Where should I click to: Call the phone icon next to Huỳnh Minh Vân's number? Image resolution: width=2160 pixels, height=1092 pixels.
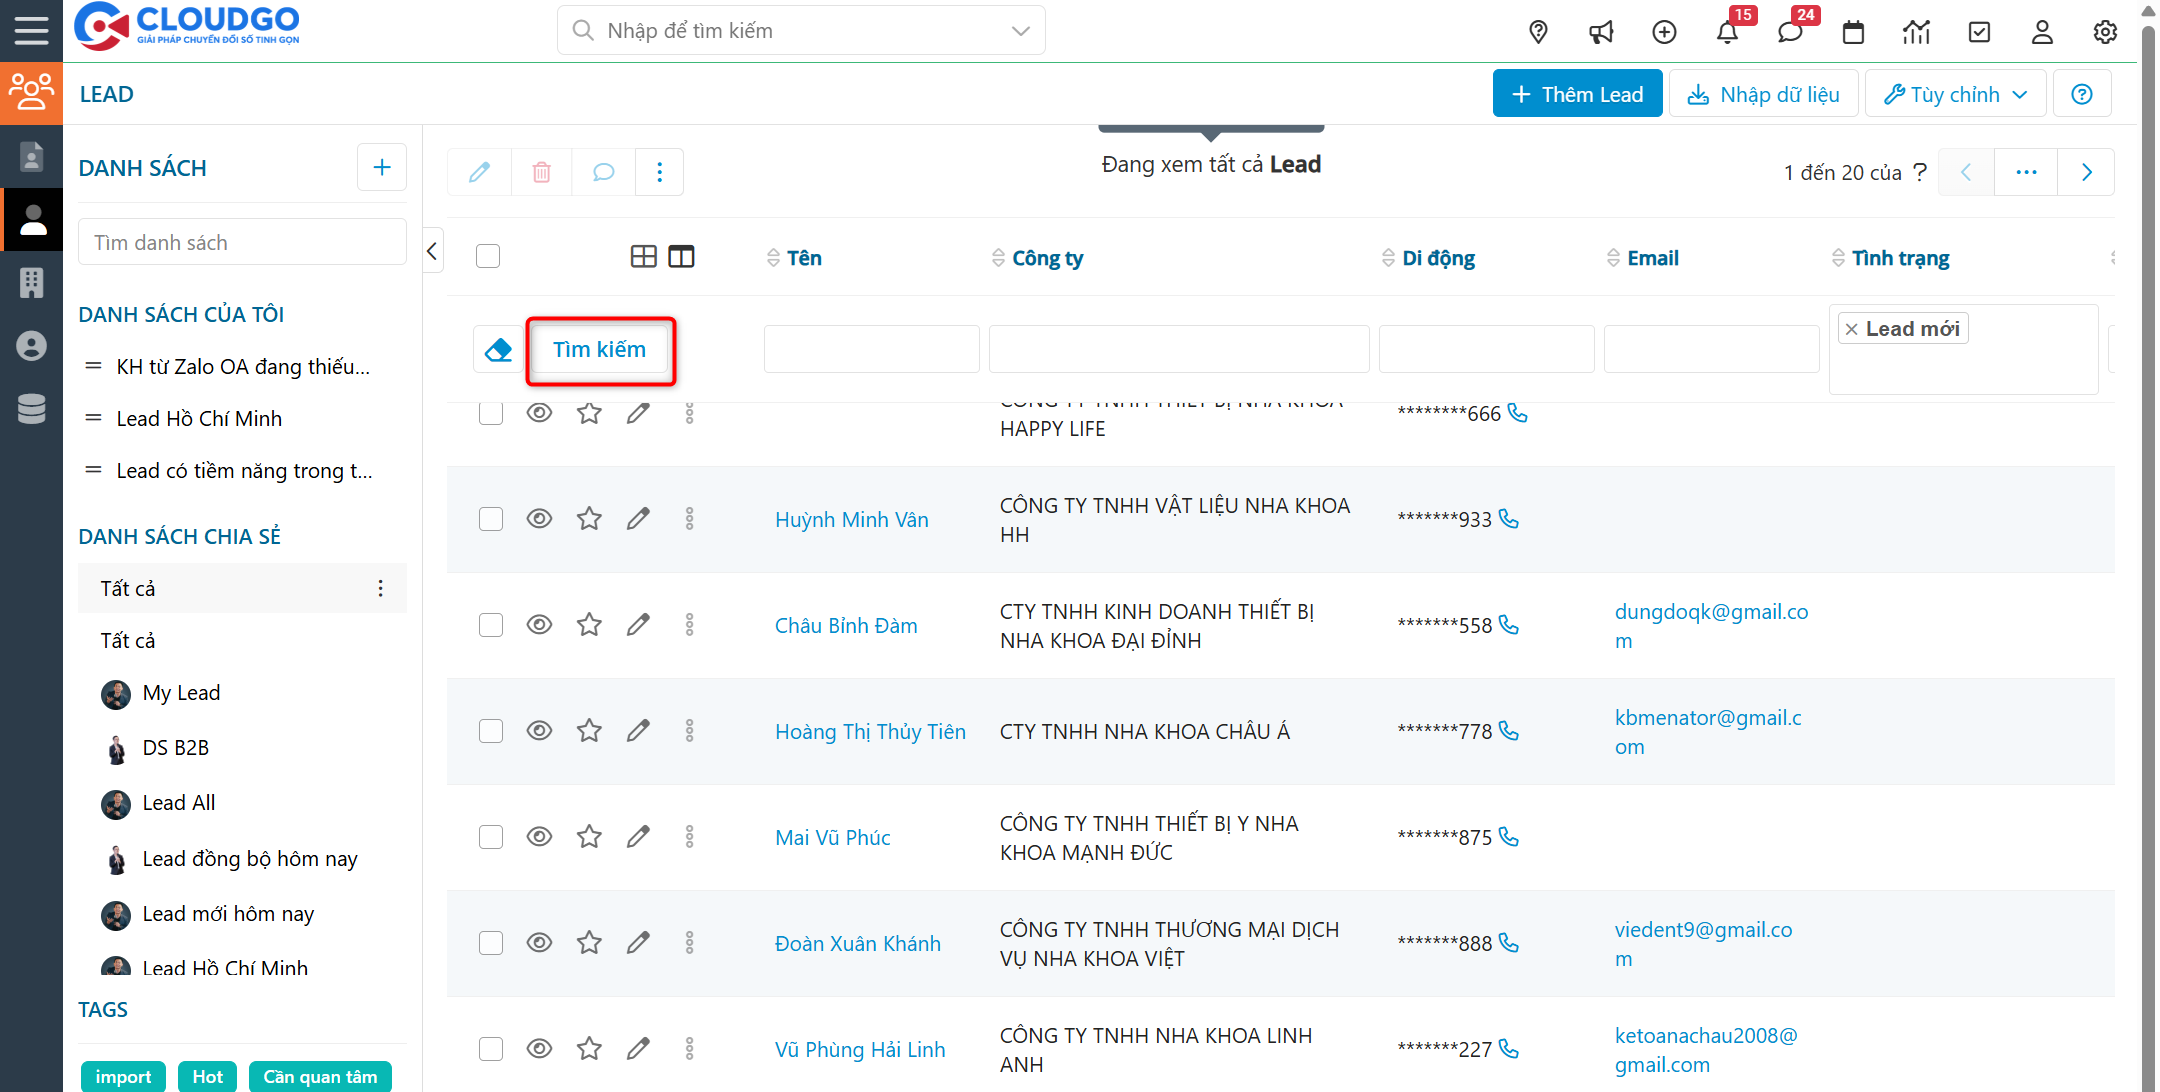(1509, 519)
